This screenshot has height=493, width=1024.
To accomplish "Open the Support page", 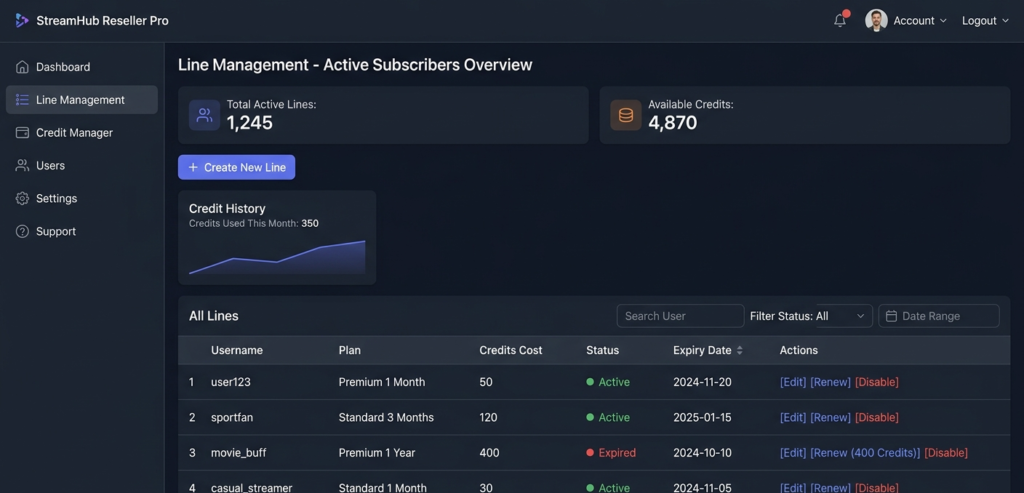I will (82, 231).
